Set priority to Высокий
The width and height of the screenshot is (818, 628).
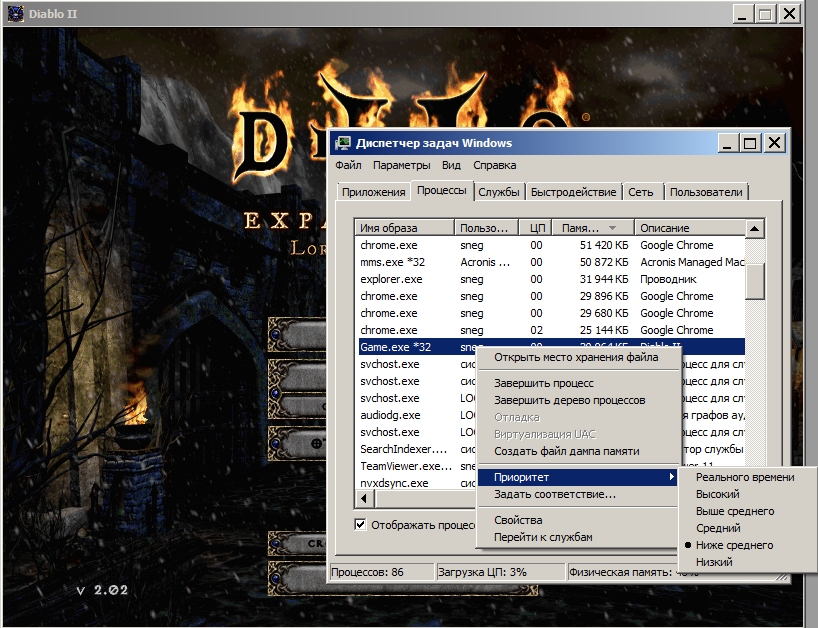click(717, 494)
